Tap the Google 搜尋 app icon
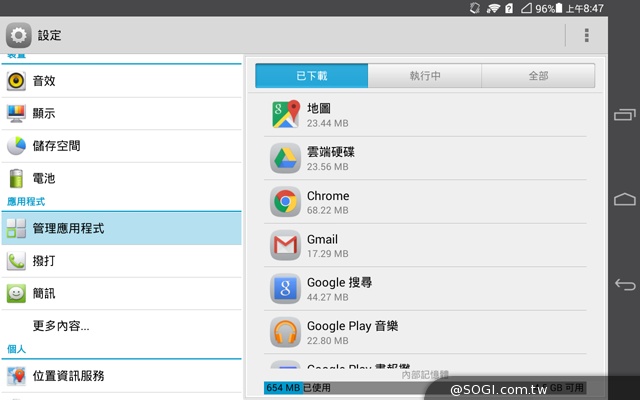The image size is (640, 400). (286, 289)
